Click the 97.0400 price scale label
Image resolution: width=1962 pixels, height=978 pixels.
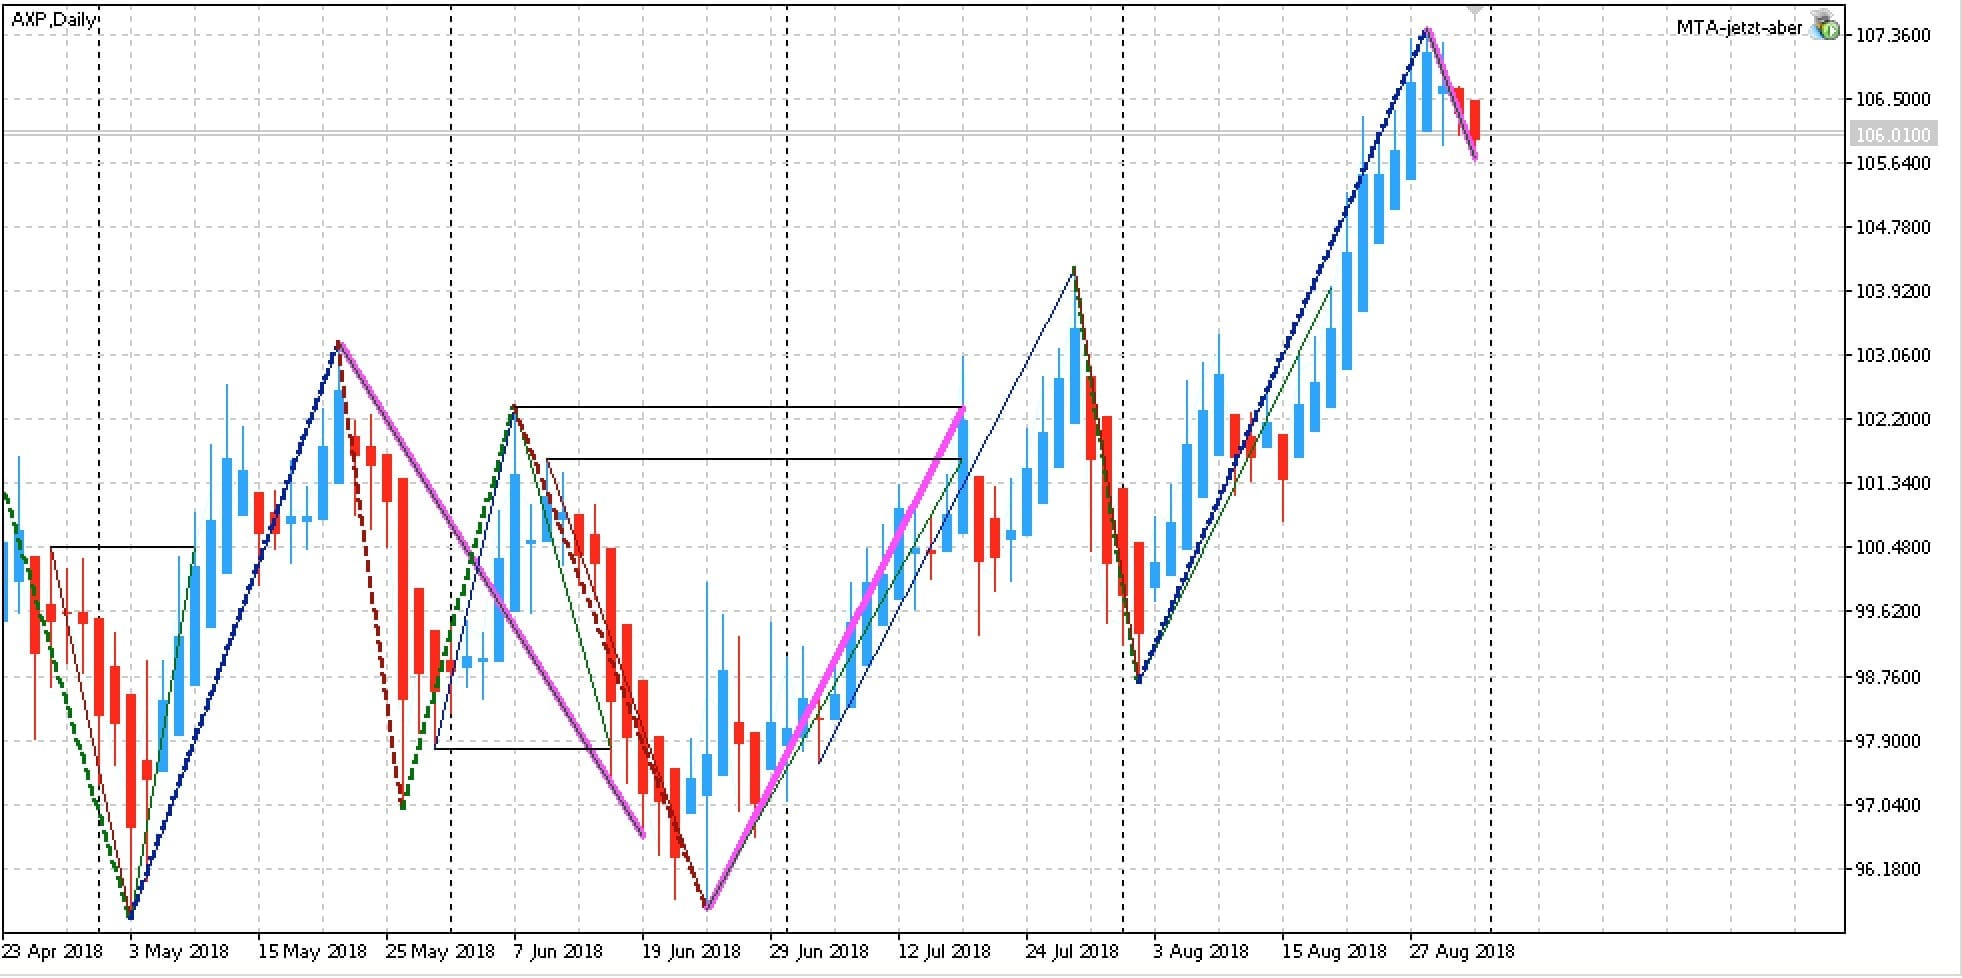[x=1888, y=805]
